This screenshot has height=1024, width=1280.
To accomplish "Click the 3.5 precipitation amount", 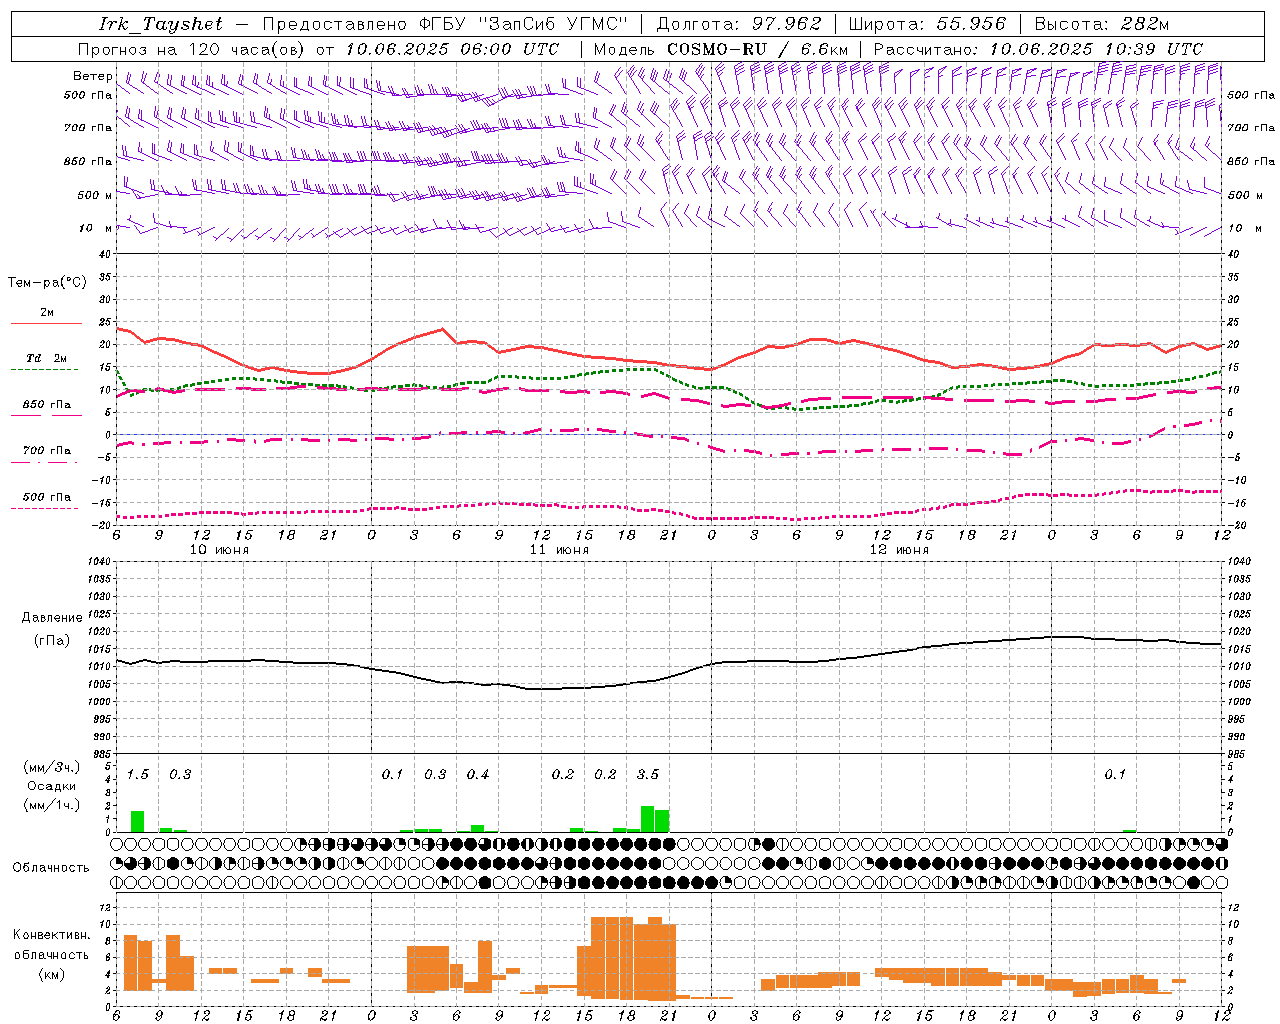I will tap(648, 774).
